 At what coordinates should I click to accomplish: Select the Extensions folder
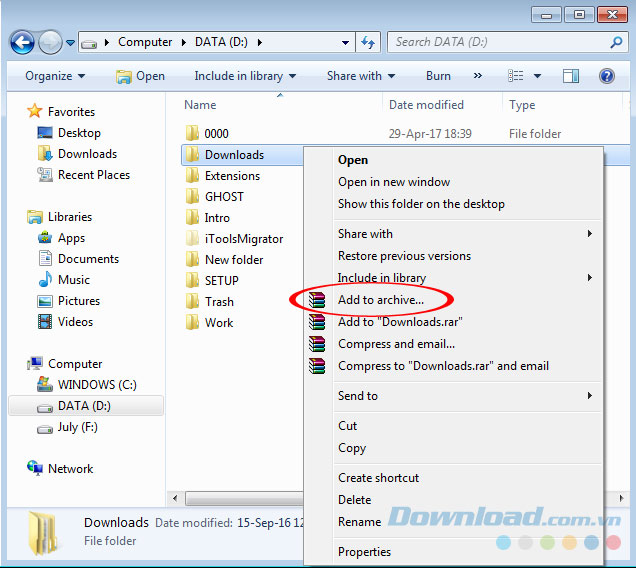coord(223,176)
